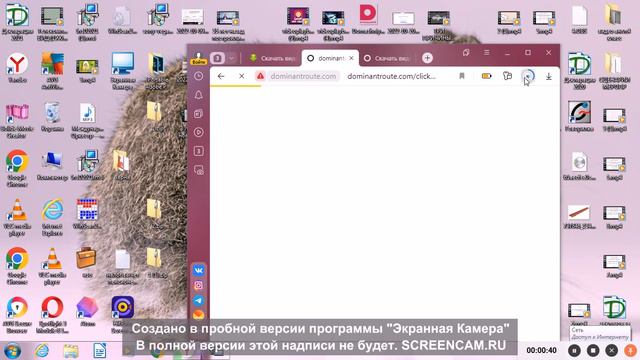Launch Internet Explorer from the taskbar

coord(42,351)
